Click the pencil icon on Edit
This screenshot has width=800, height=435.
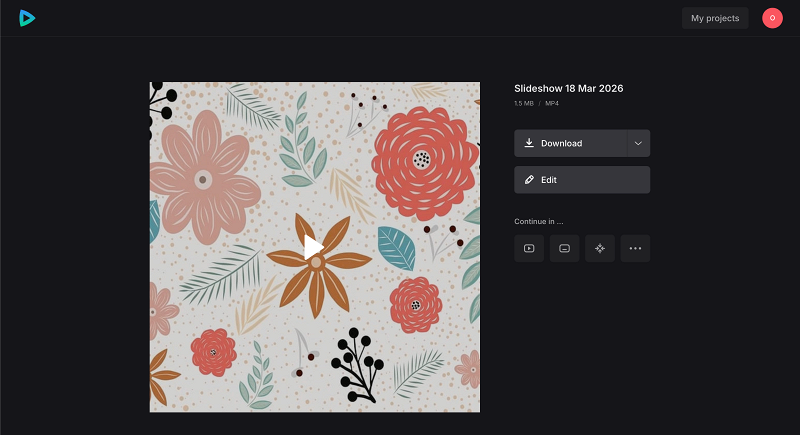click(x=529, y=180)
